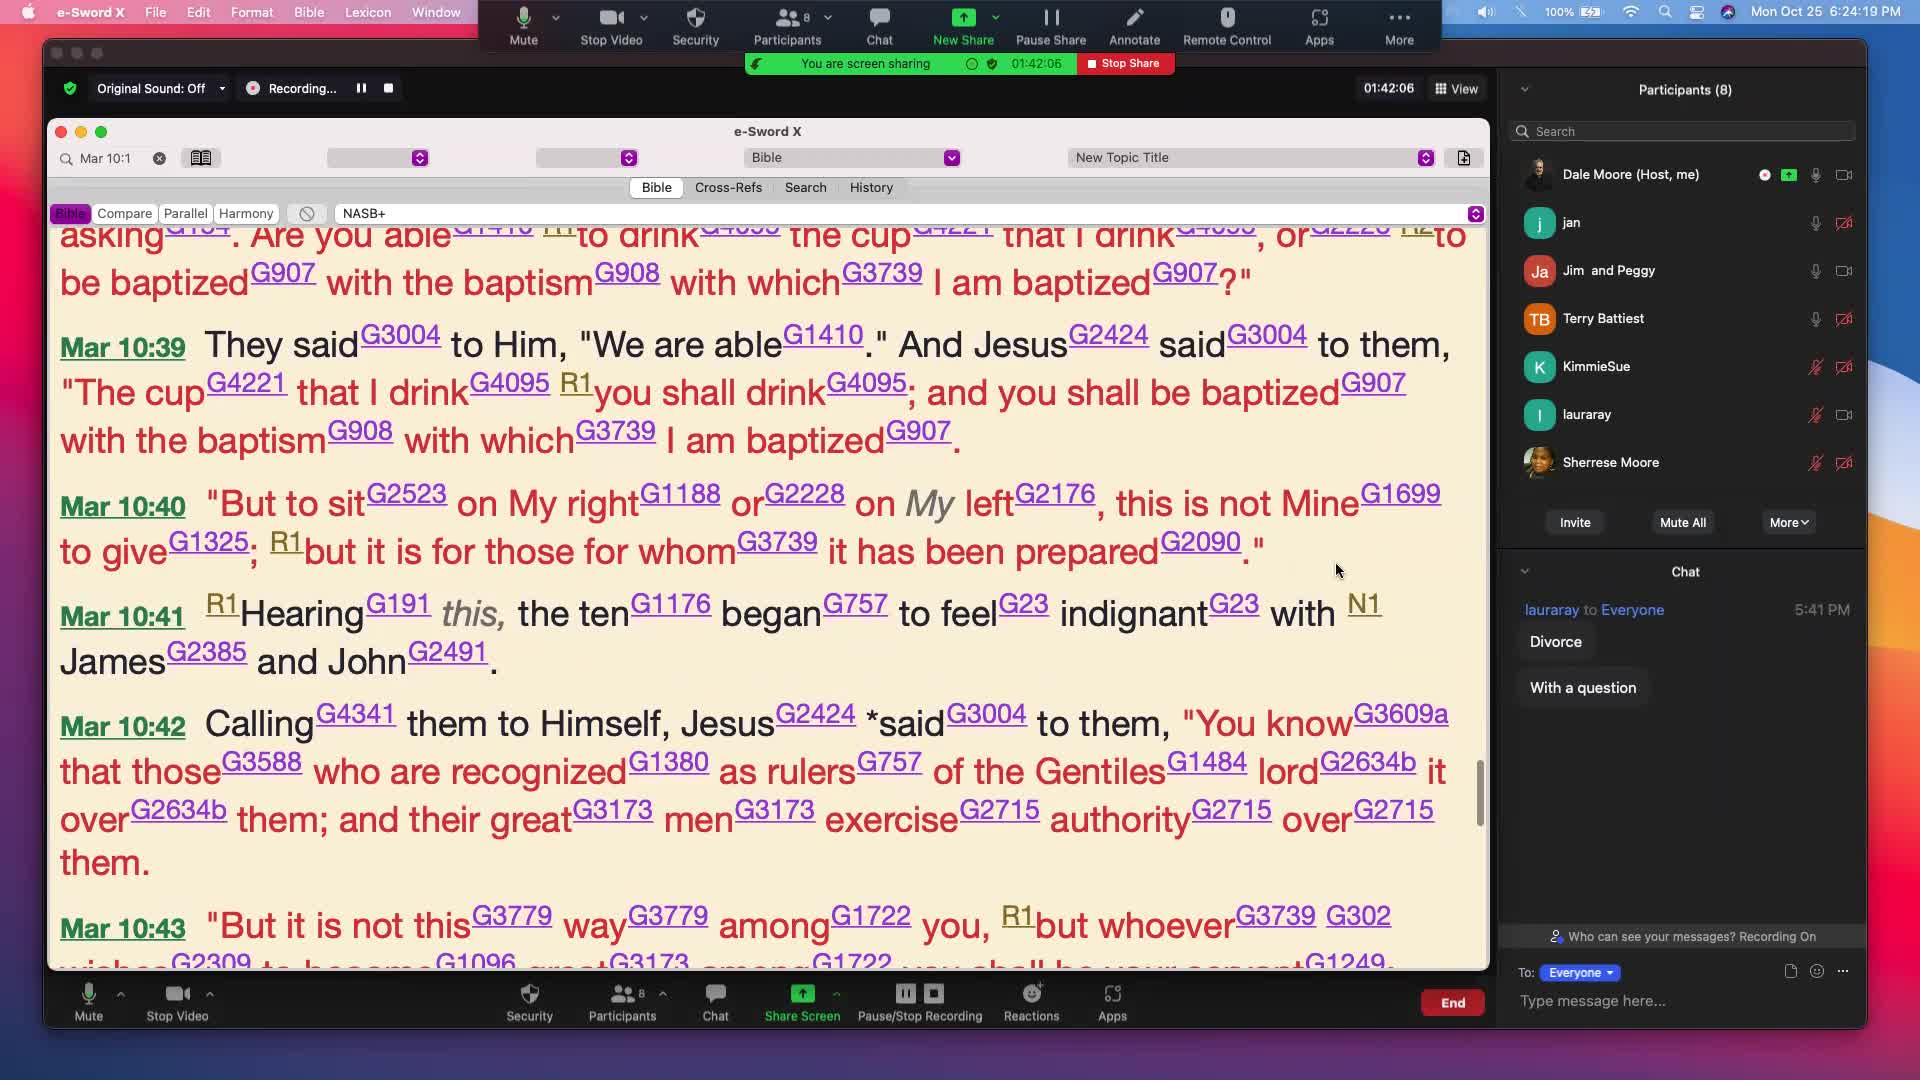Click the emoji icon in the chat box

1817,971
